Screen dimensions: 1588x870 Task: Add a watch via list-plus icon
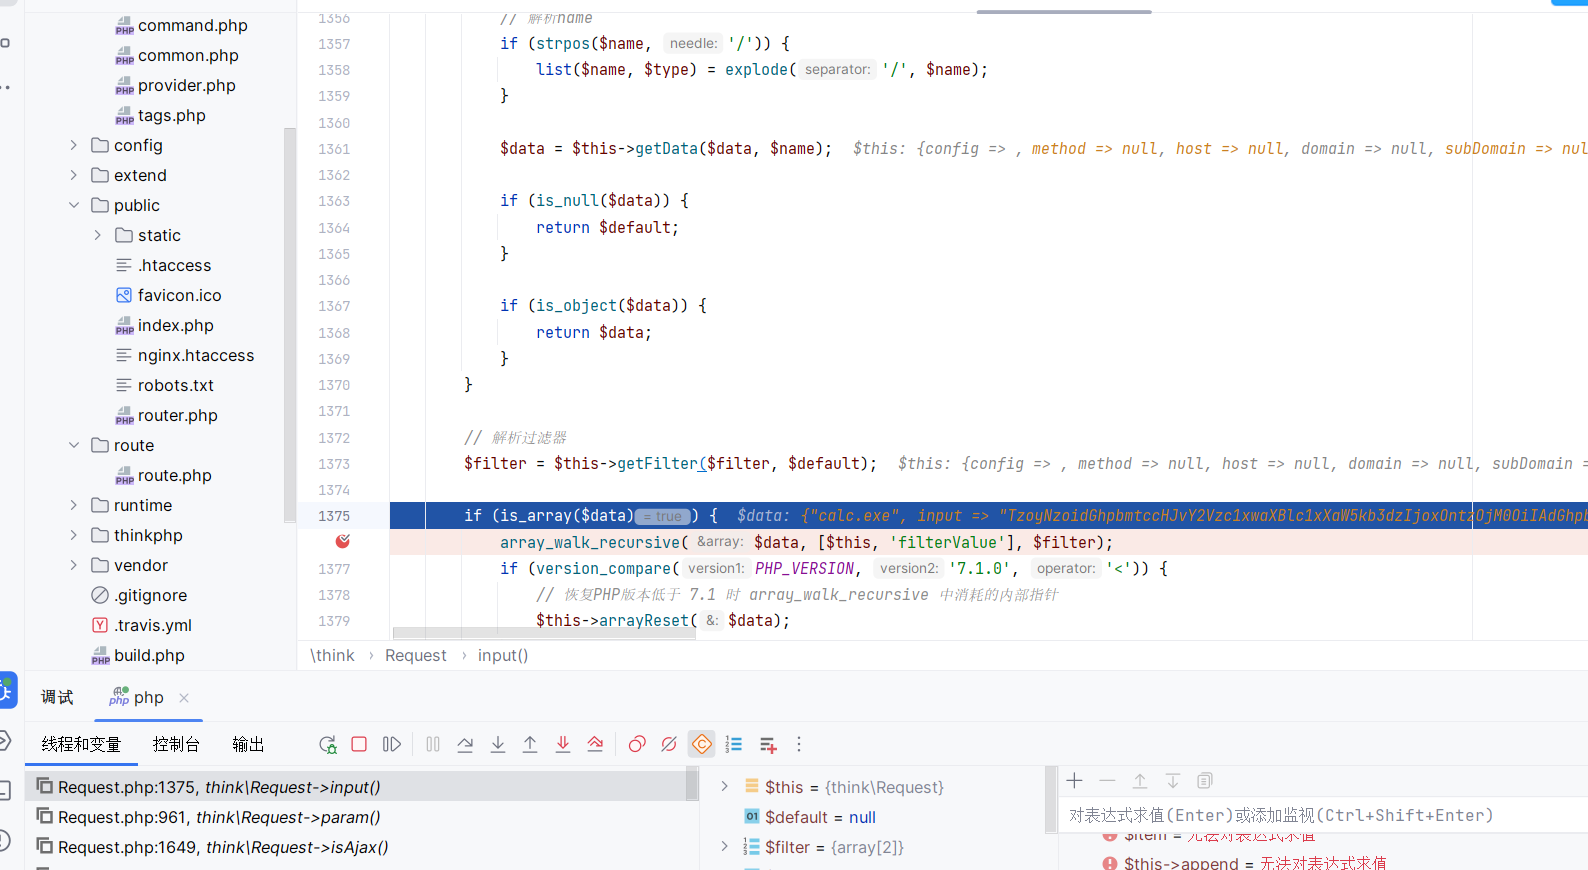(768, 744)
